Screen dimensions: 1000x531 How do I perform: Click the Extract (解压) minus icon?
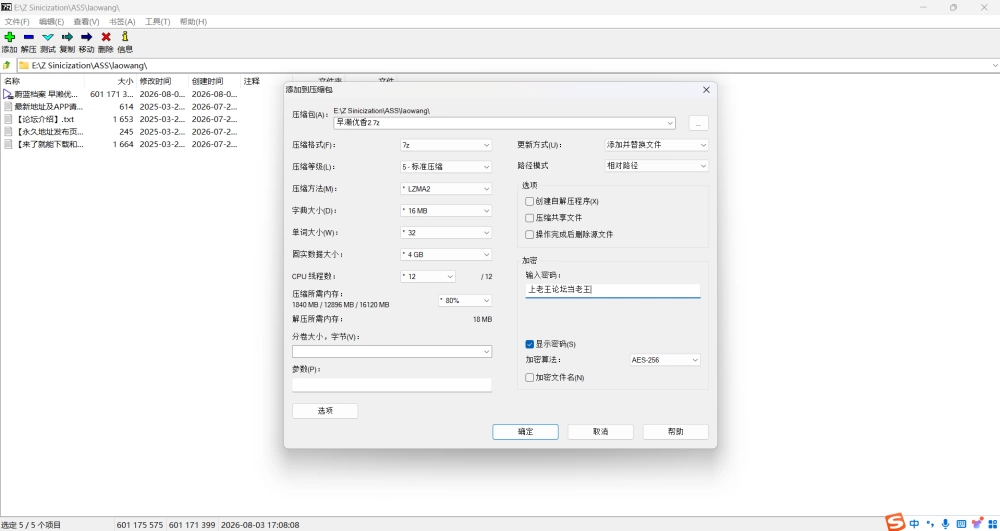point(29,37)
